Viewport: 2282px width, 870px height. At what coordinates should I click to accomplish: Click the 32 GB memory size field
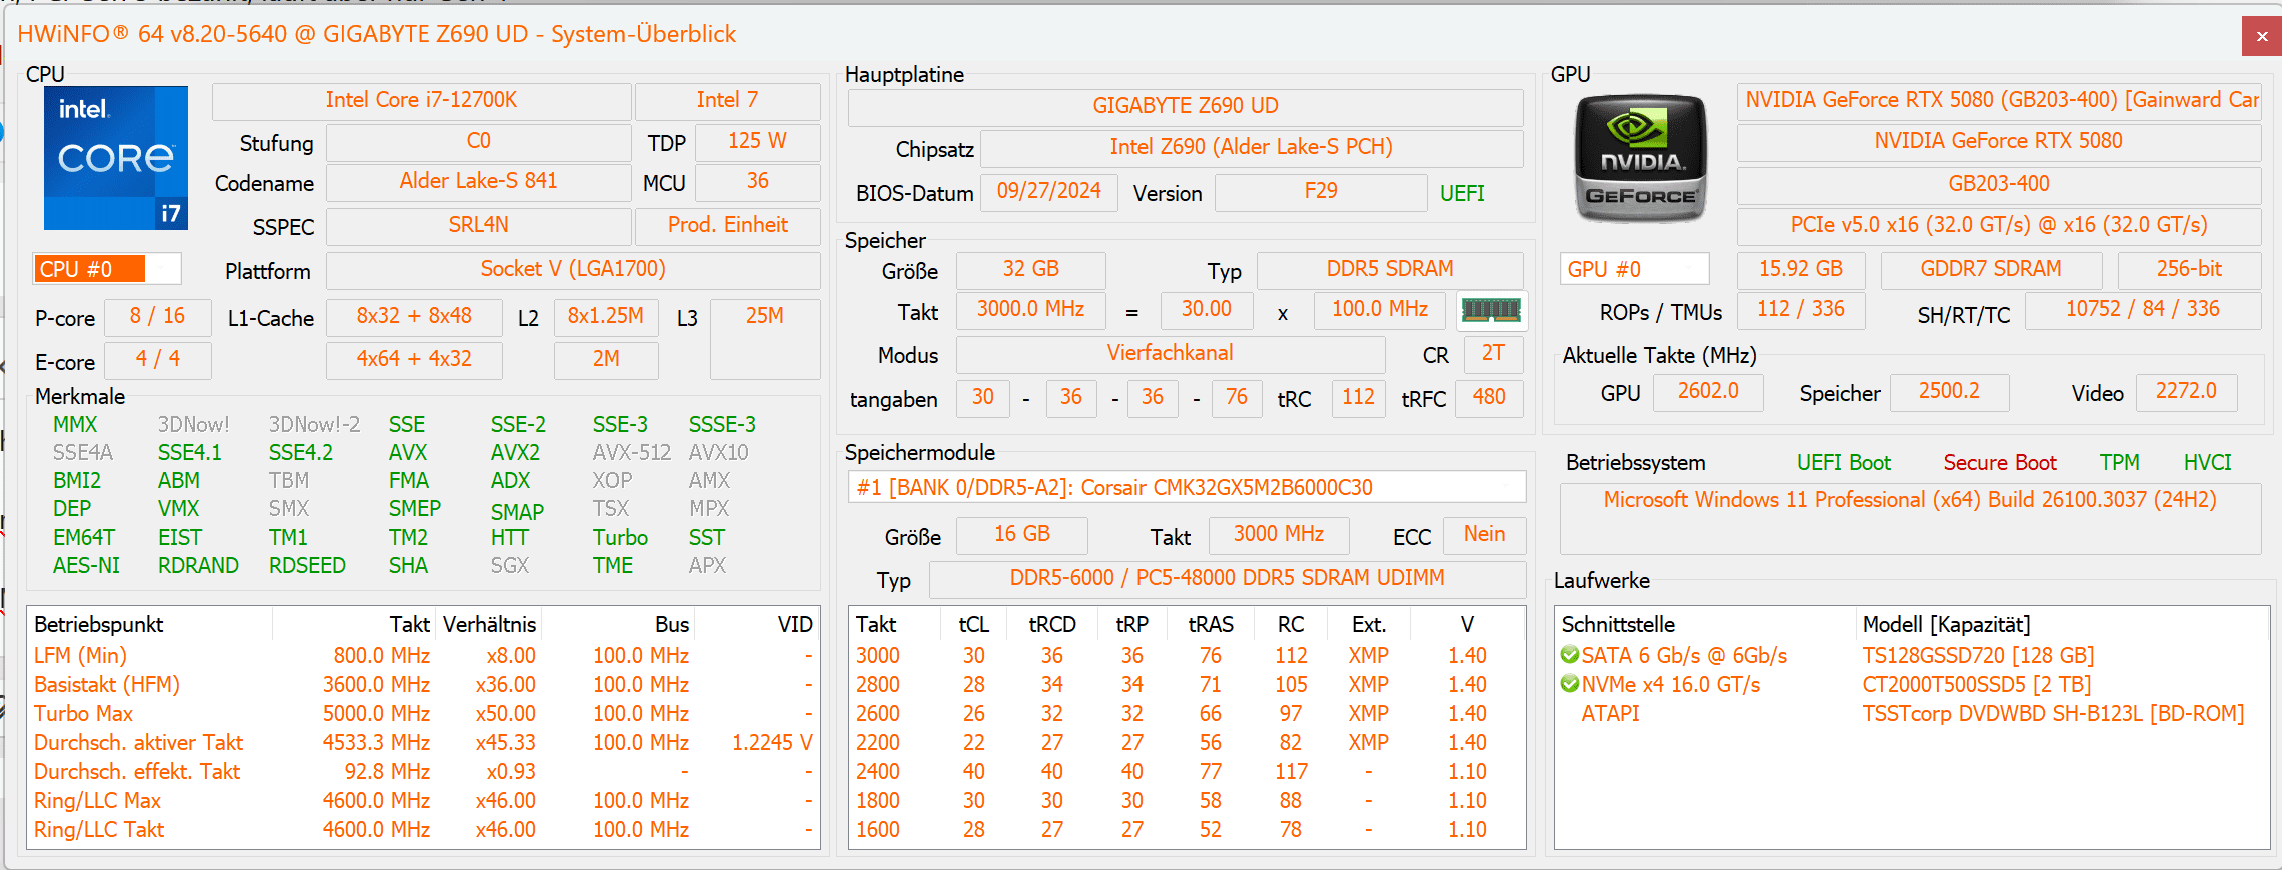click(1030, 269)
